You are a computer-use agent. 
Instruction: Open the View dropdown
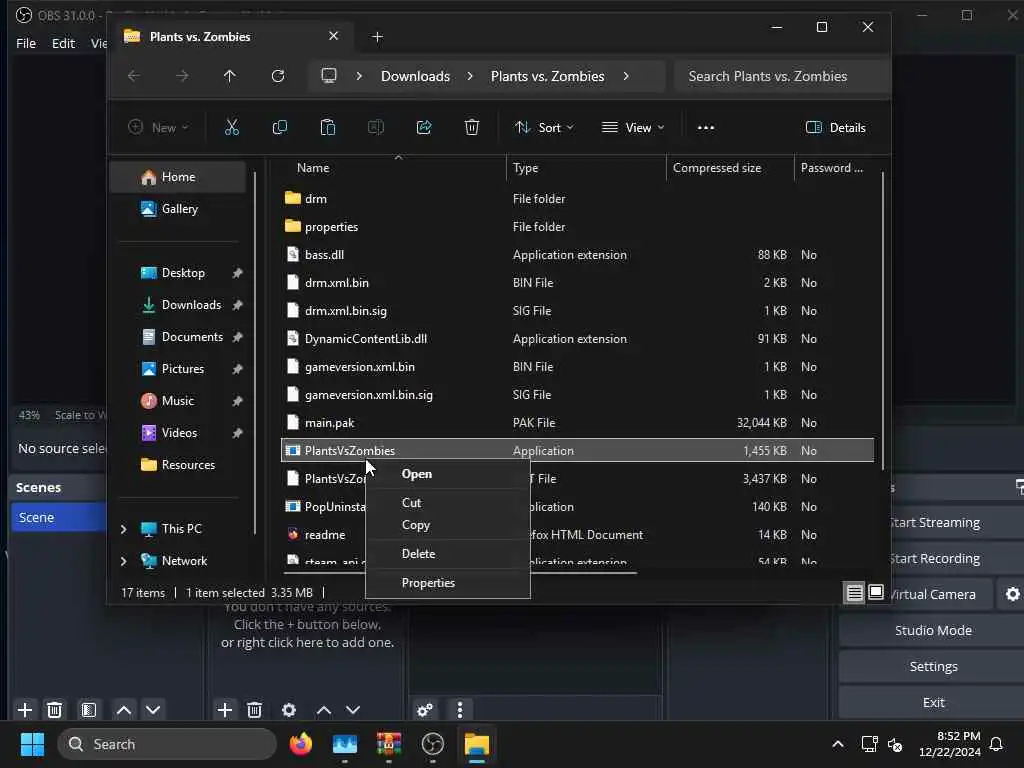point(633,127)
